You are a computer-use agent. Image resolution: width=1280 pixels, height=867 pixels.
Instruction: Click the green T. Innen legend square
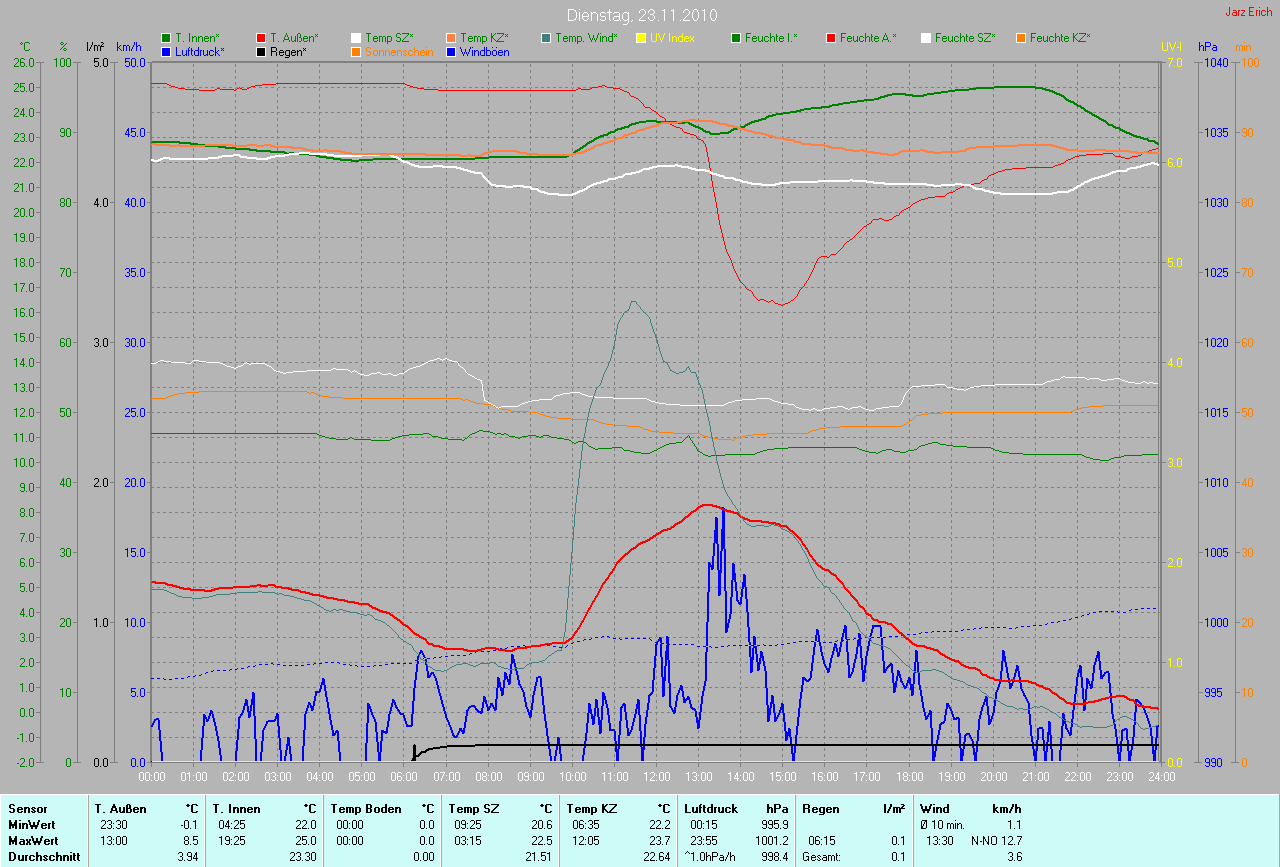(x=166, y=38)
